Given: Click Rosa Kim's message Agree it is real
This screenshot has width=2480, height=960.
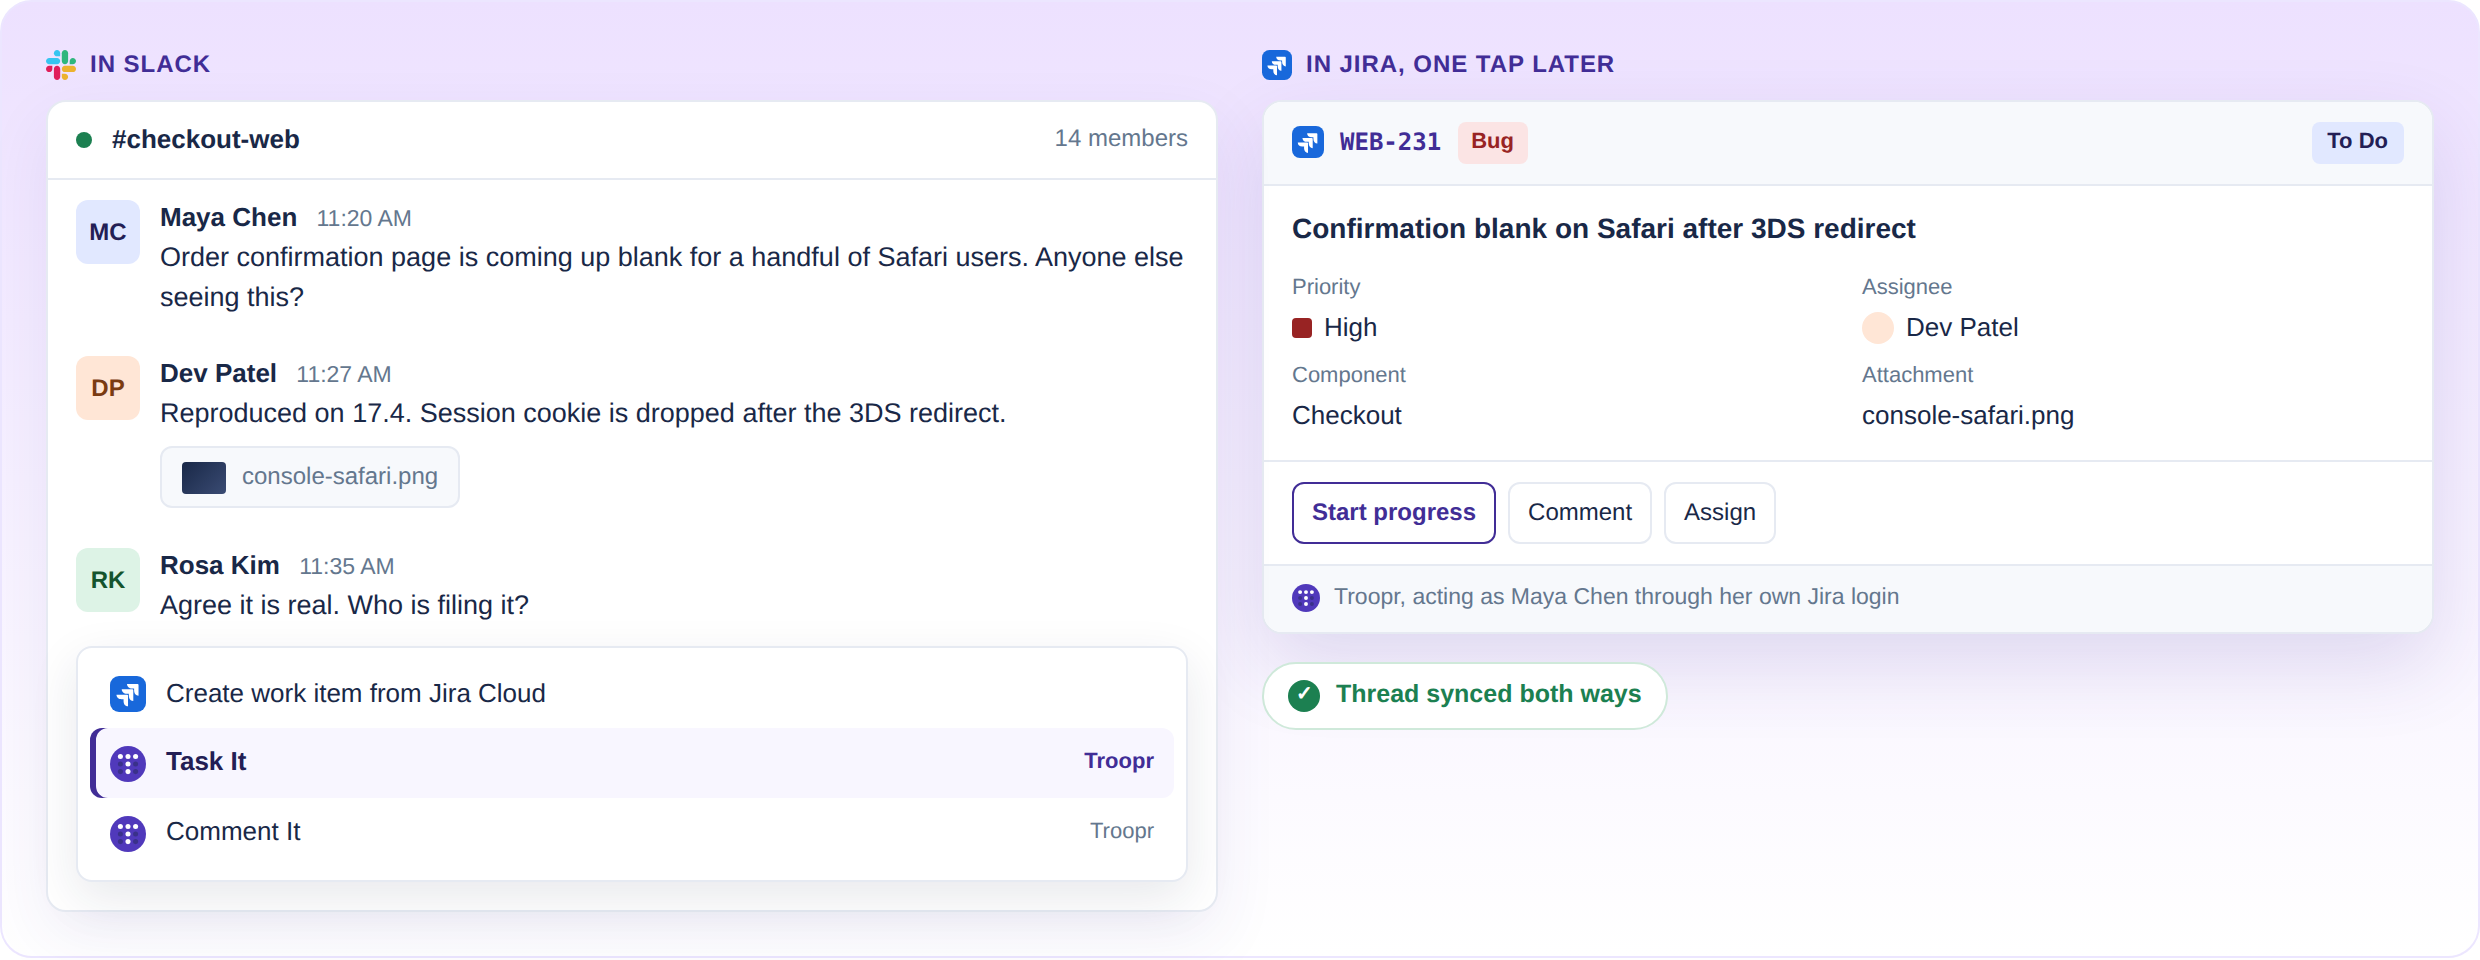Looking at the screenshot, I should tap(344, 606).
